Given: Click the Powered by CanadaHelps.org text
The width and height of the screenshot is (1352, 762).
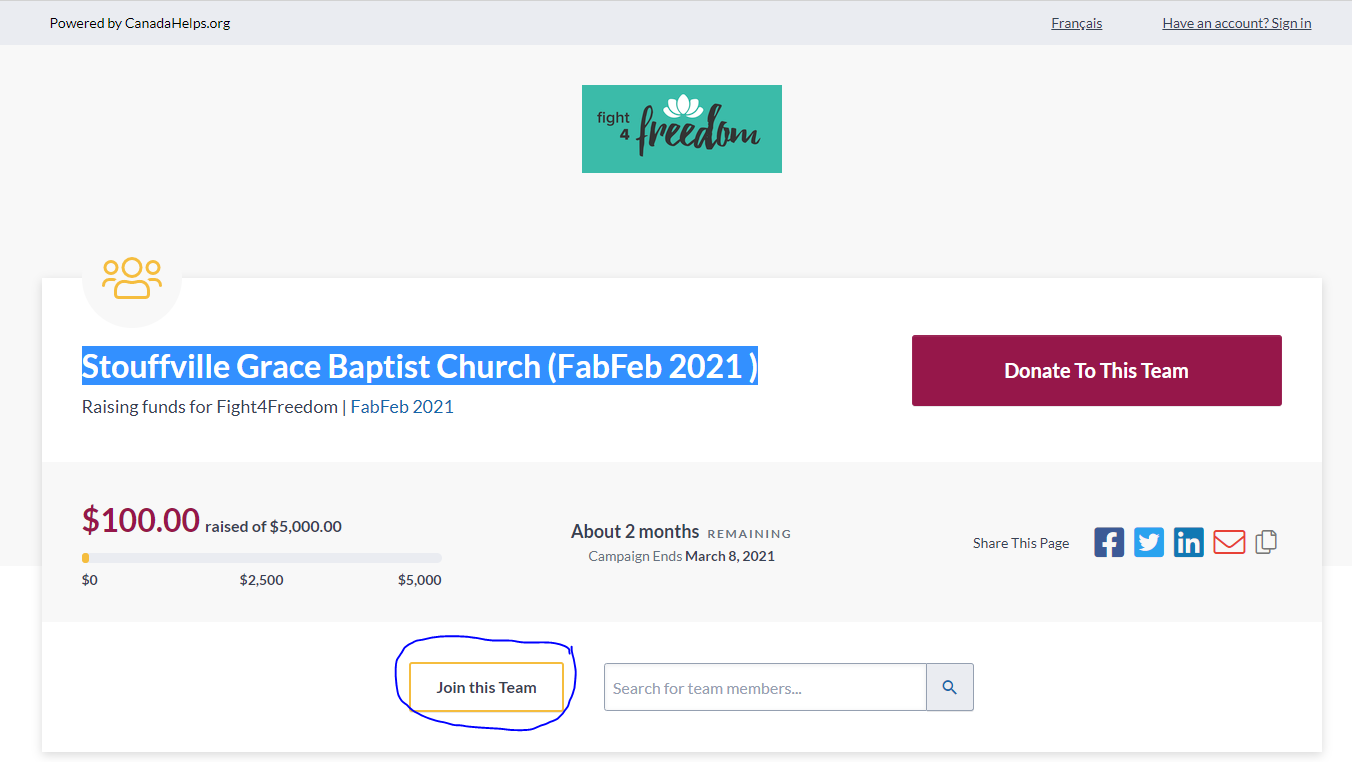Looking at the screenshot, I should pyautogui.click(x=140, y=23).
